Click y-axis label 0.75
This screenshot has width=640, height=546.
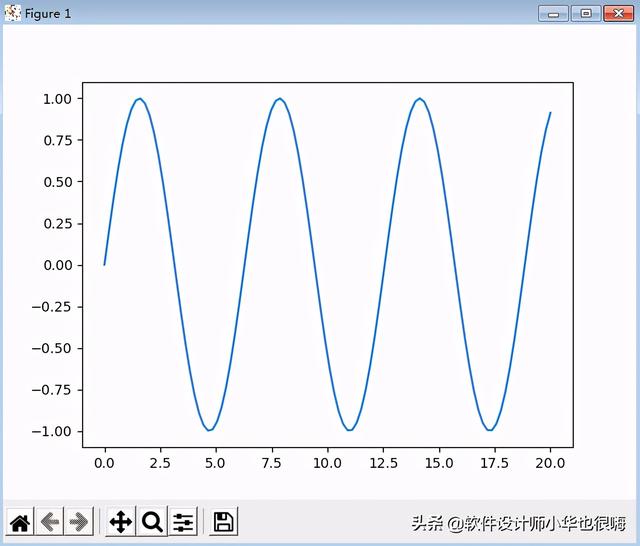click(58, 140)
